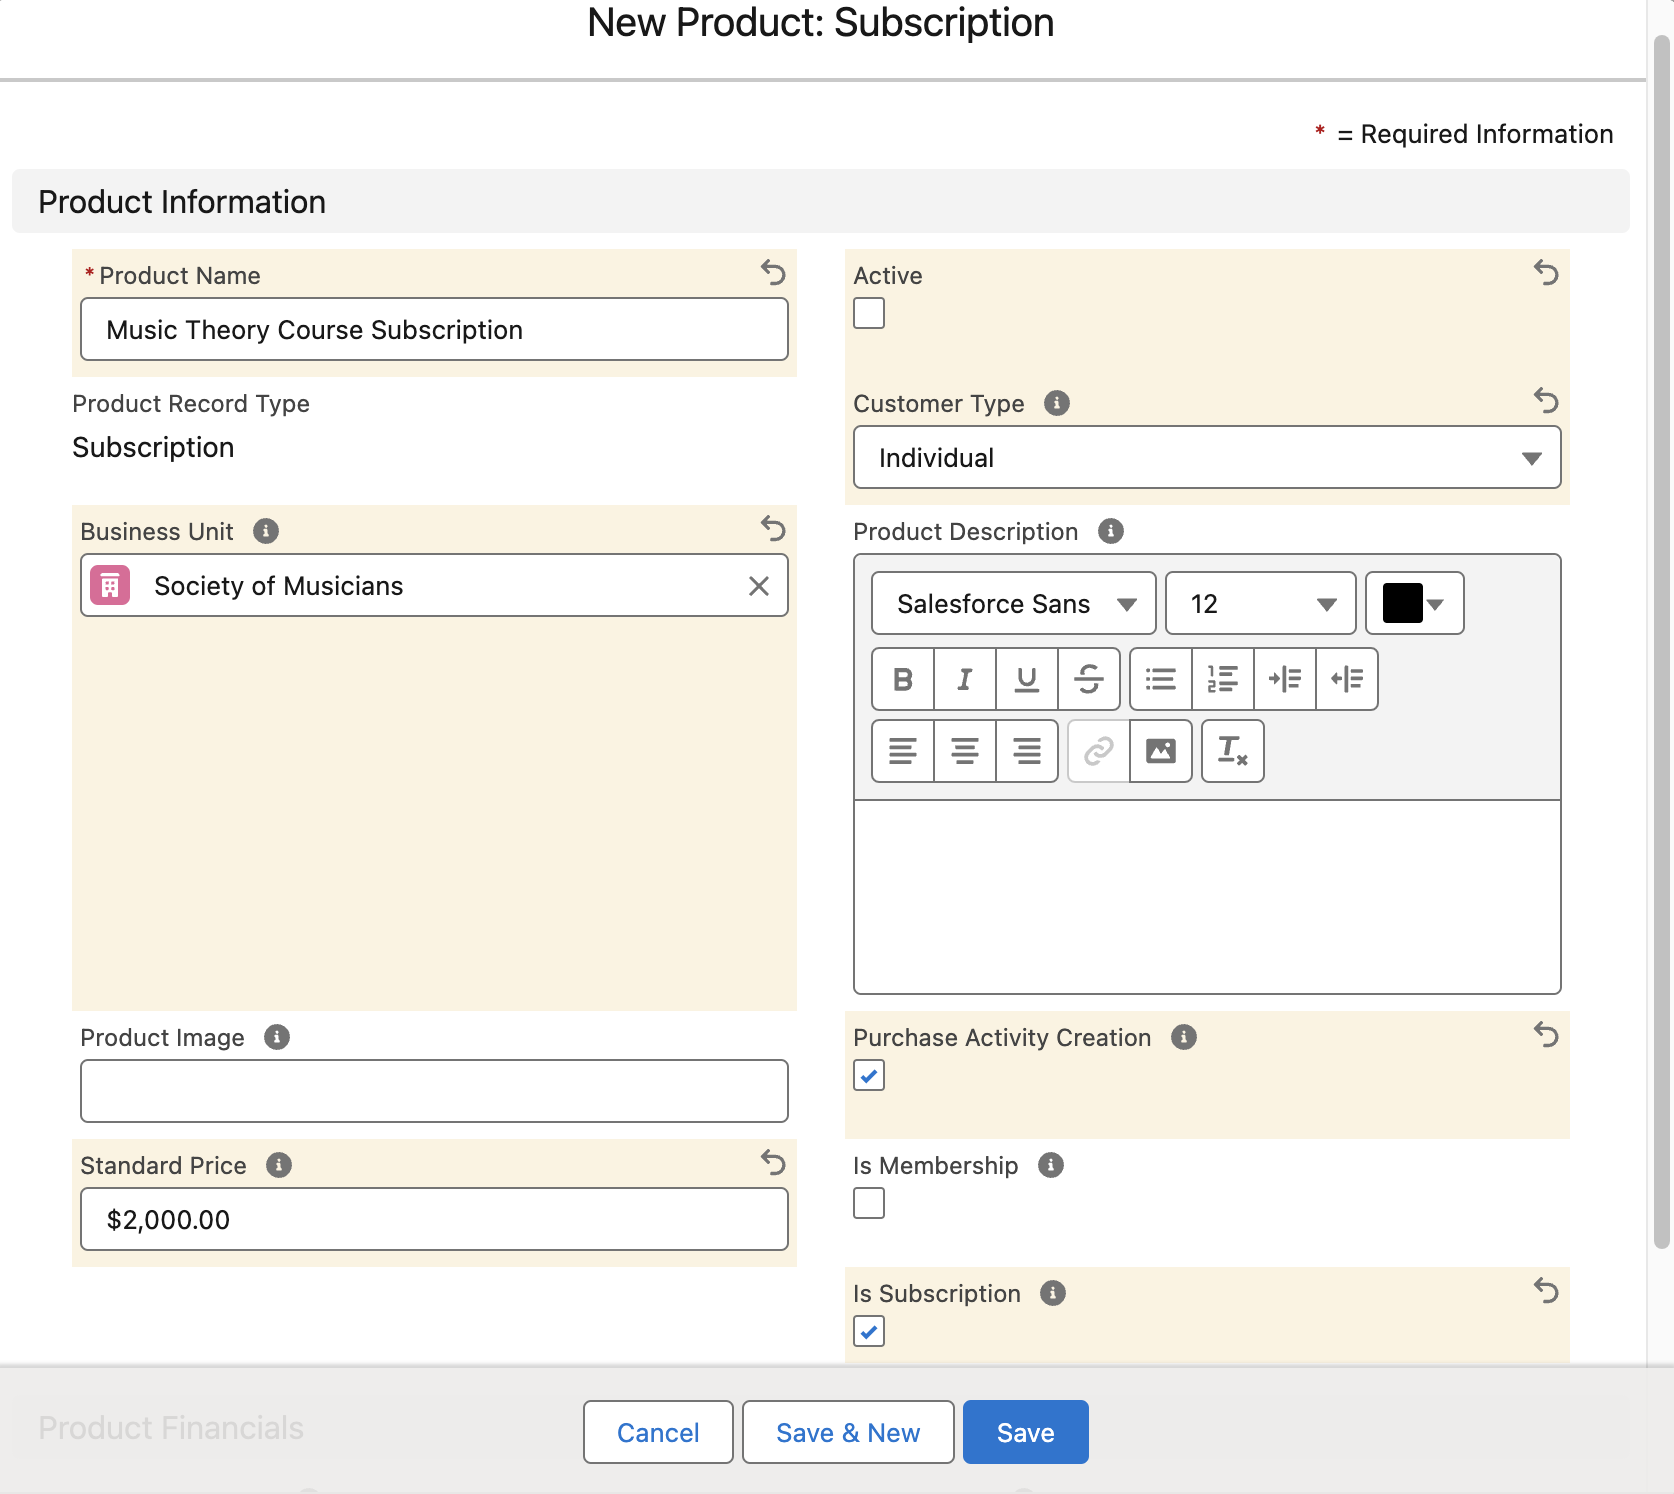
Task: Undo changes to Active checkbox
Action: tap(1546, 272)
